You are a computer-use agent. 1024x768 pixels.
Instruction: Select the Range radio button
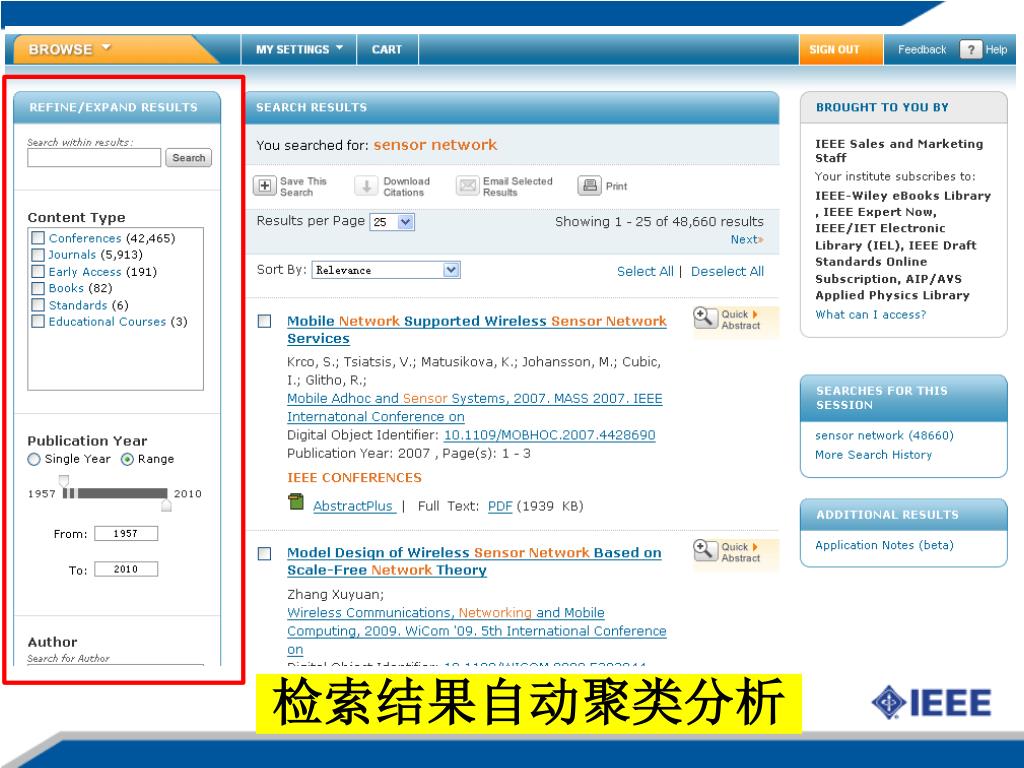click(x=127, y=459)
